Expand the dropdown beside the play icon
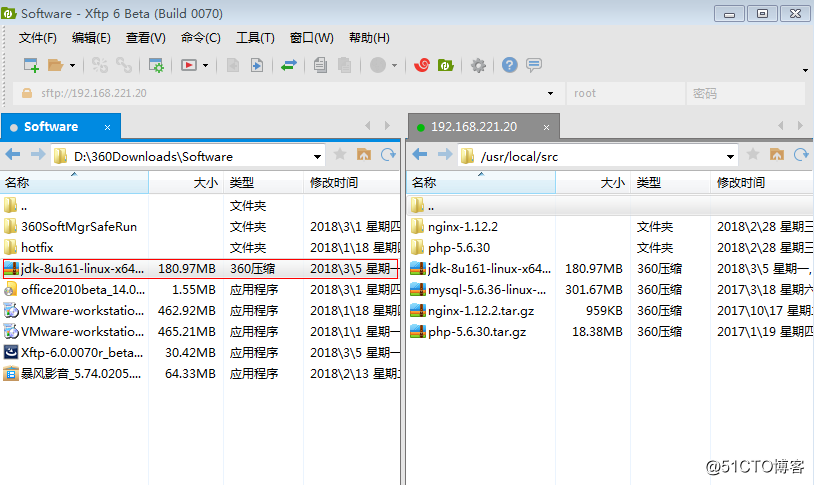Viewport: 814px width, 485px height. [206, 65]
